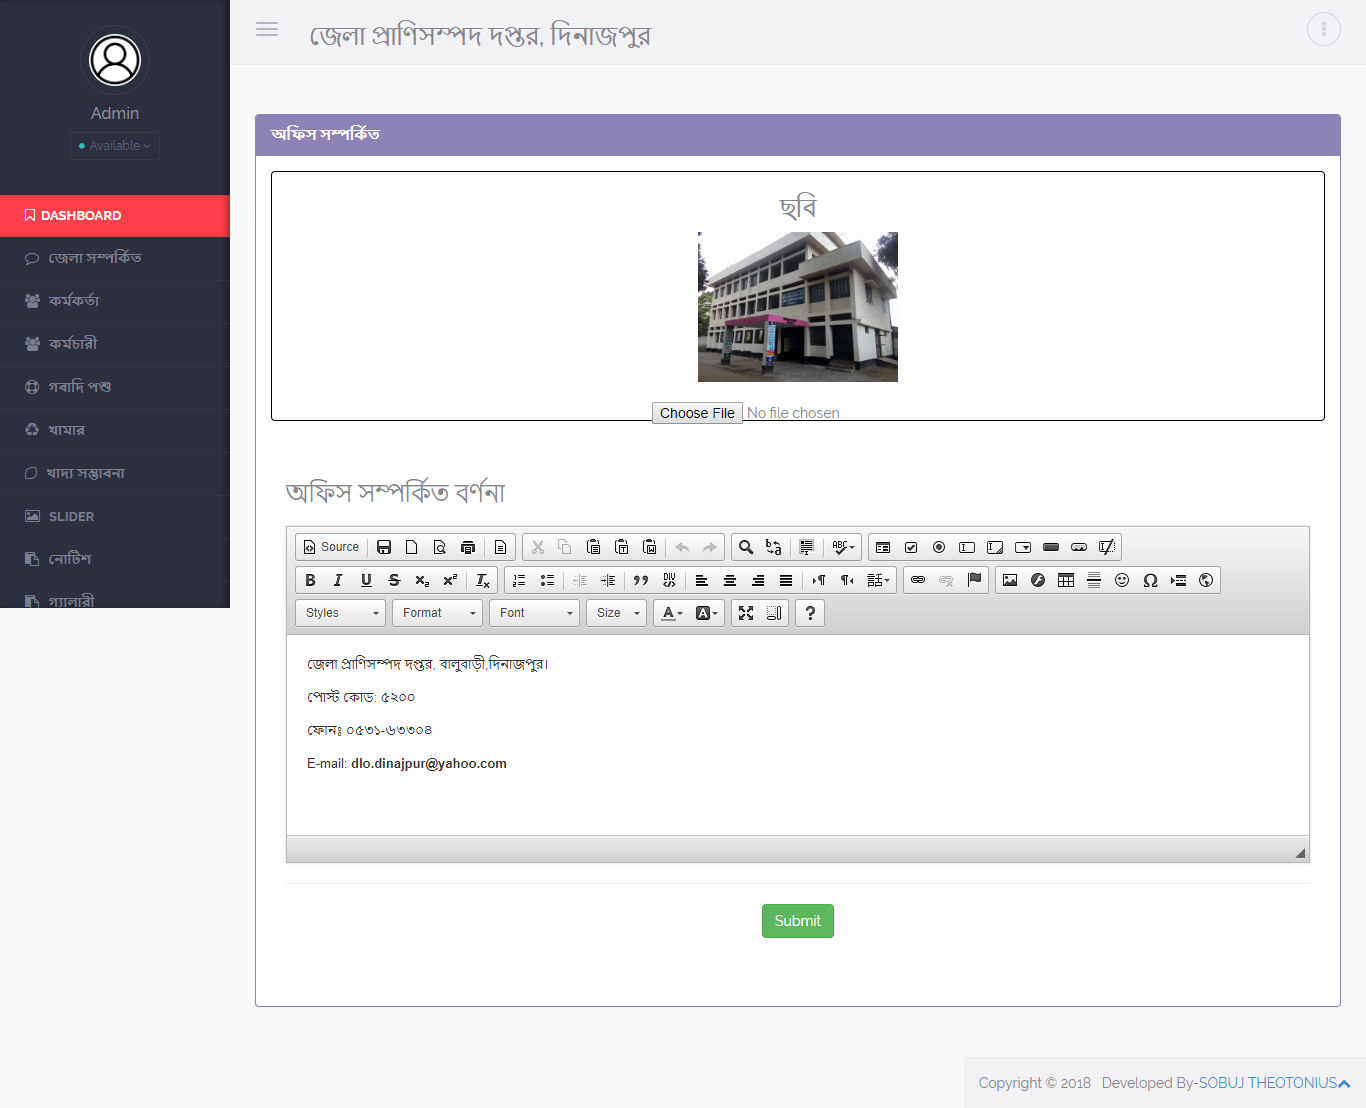Click the Print icon in the editor
The width and height of the screenshot is (1366, 1108).
[x=468, y=547]
